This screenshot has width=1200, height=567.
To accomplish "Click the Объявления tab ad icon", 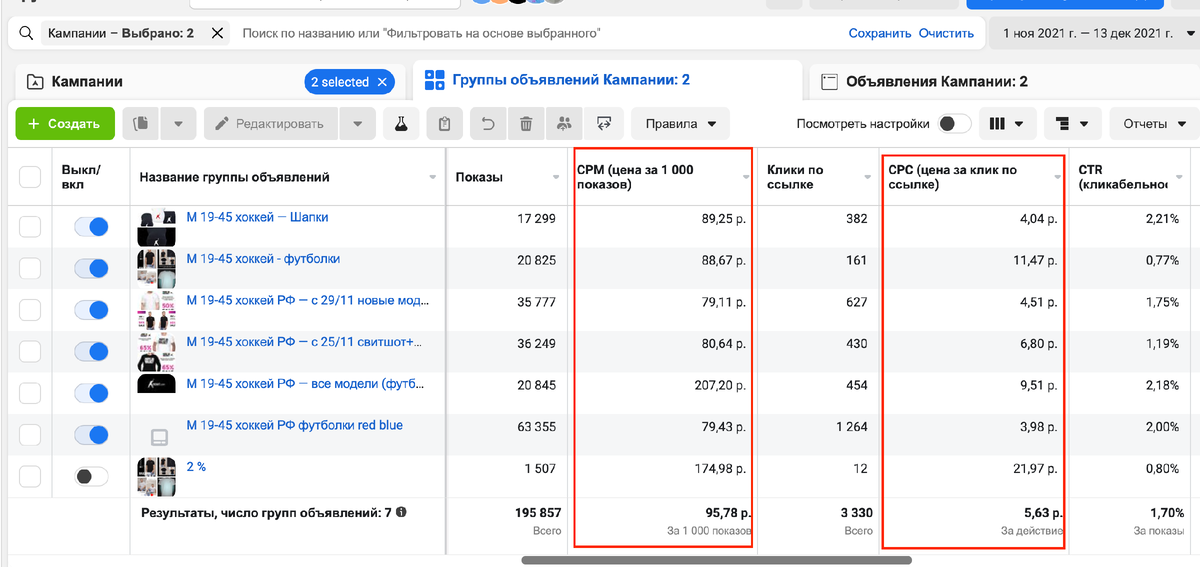I will 828,82.
